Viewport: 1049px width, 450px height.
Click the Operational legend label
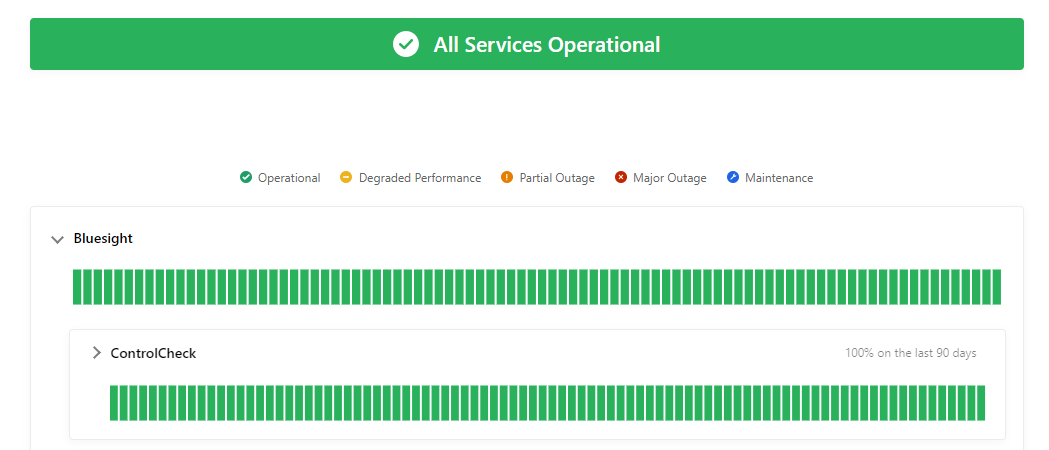point(289,178)
